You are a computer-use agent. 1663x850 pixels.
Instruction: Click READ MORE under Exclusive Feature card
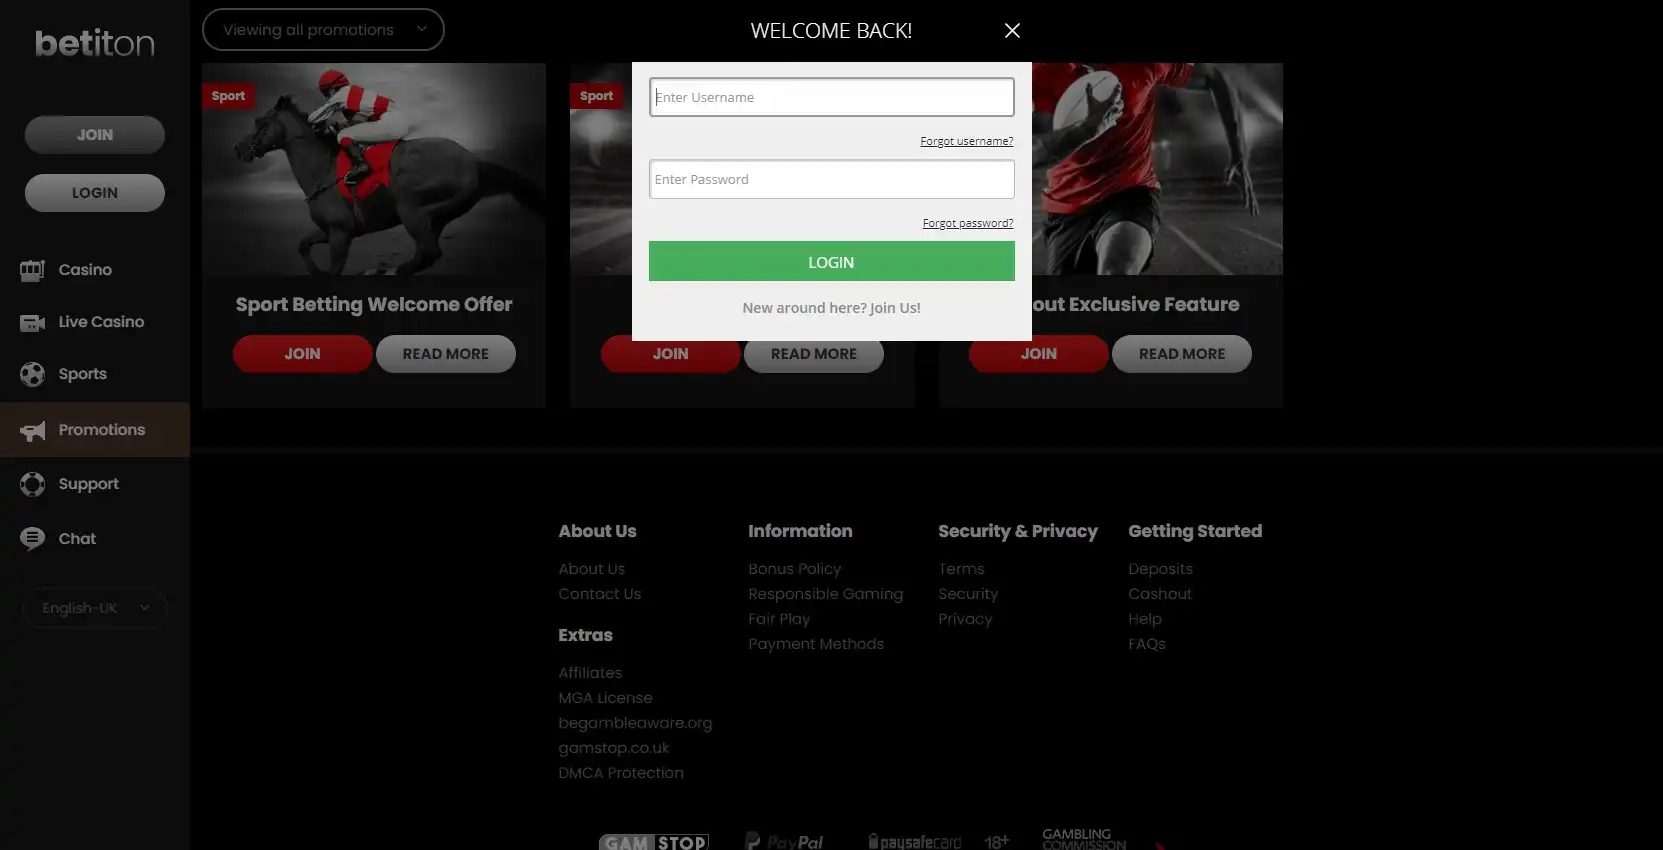(1182, 354)
